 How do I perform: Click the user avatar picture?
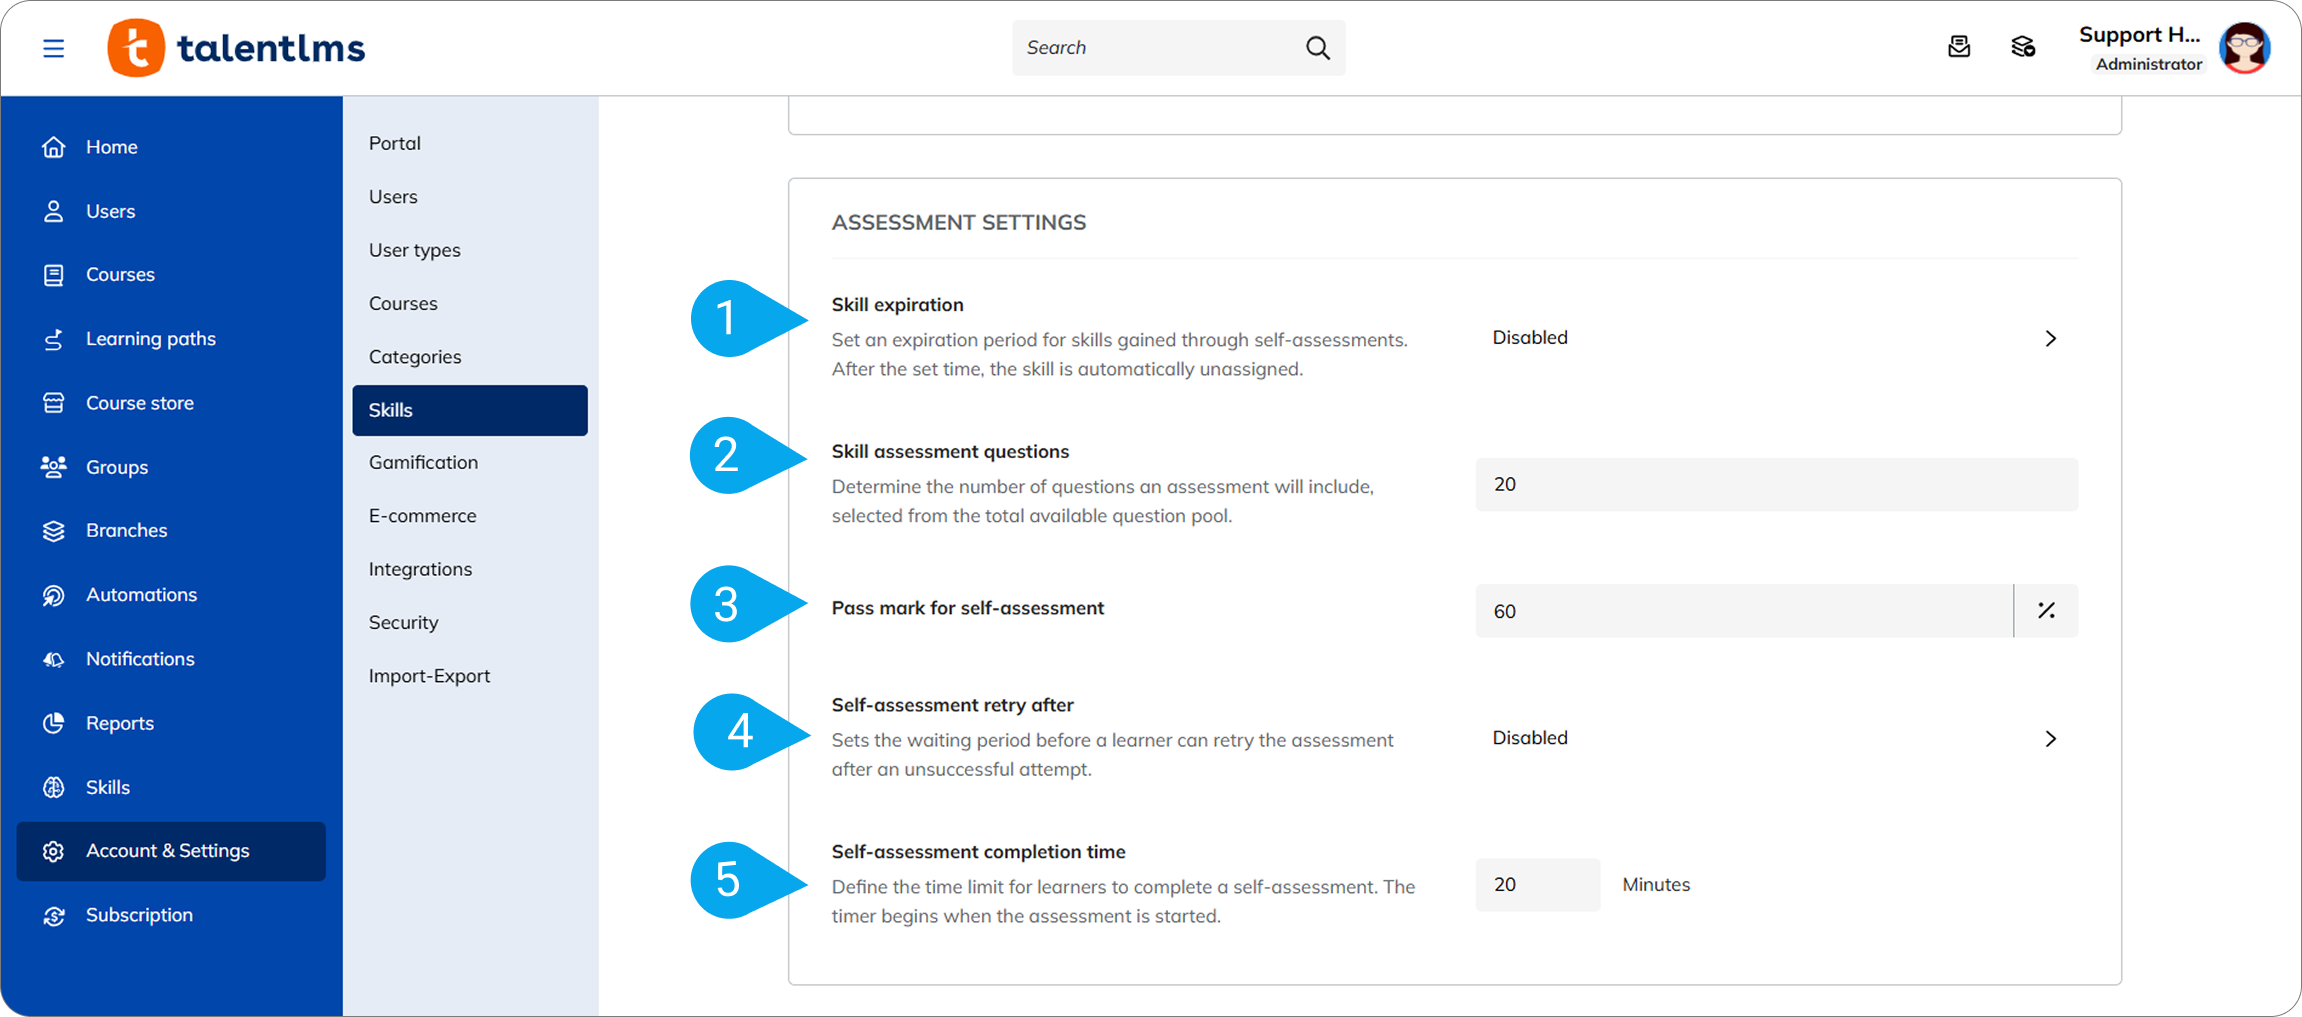(2244, 48)
